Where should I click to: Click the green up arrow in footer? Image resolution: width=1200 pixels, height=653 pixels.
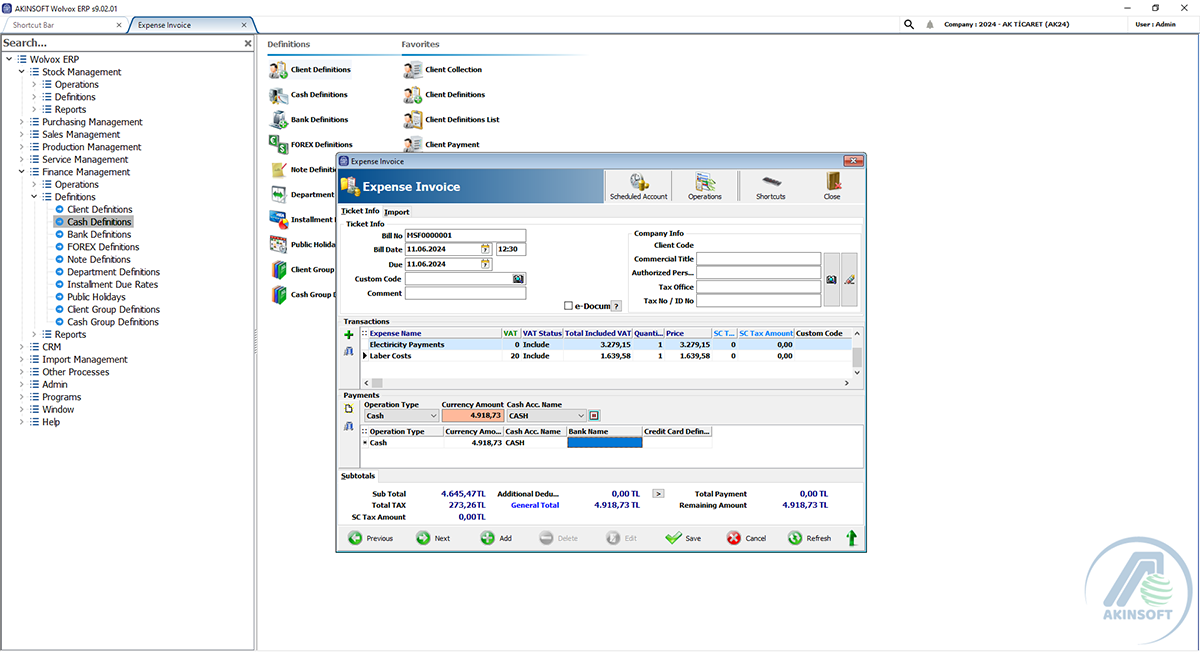[x=852, y=538]
